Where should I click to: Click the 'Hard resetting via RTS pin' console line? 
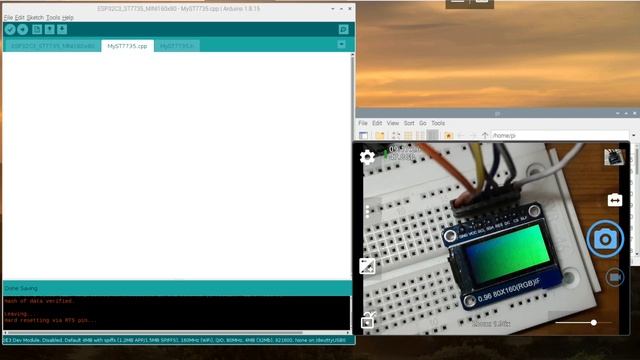pos(50,320)
